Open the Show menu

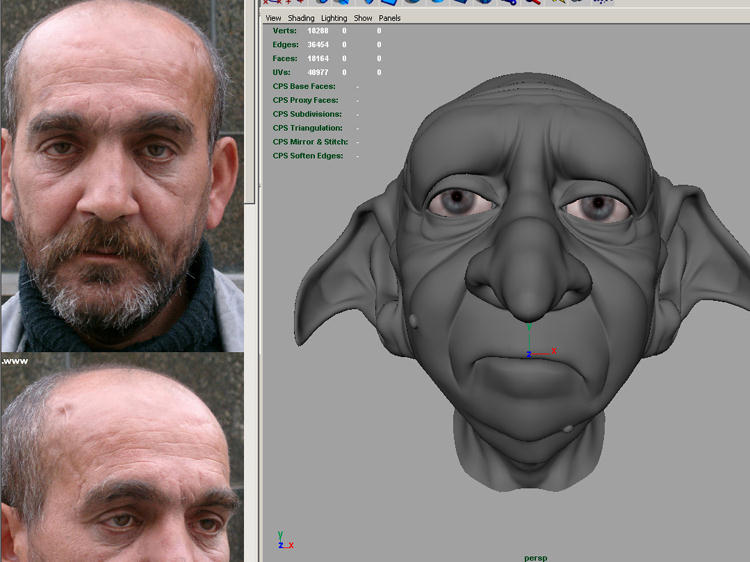point(363,18)
